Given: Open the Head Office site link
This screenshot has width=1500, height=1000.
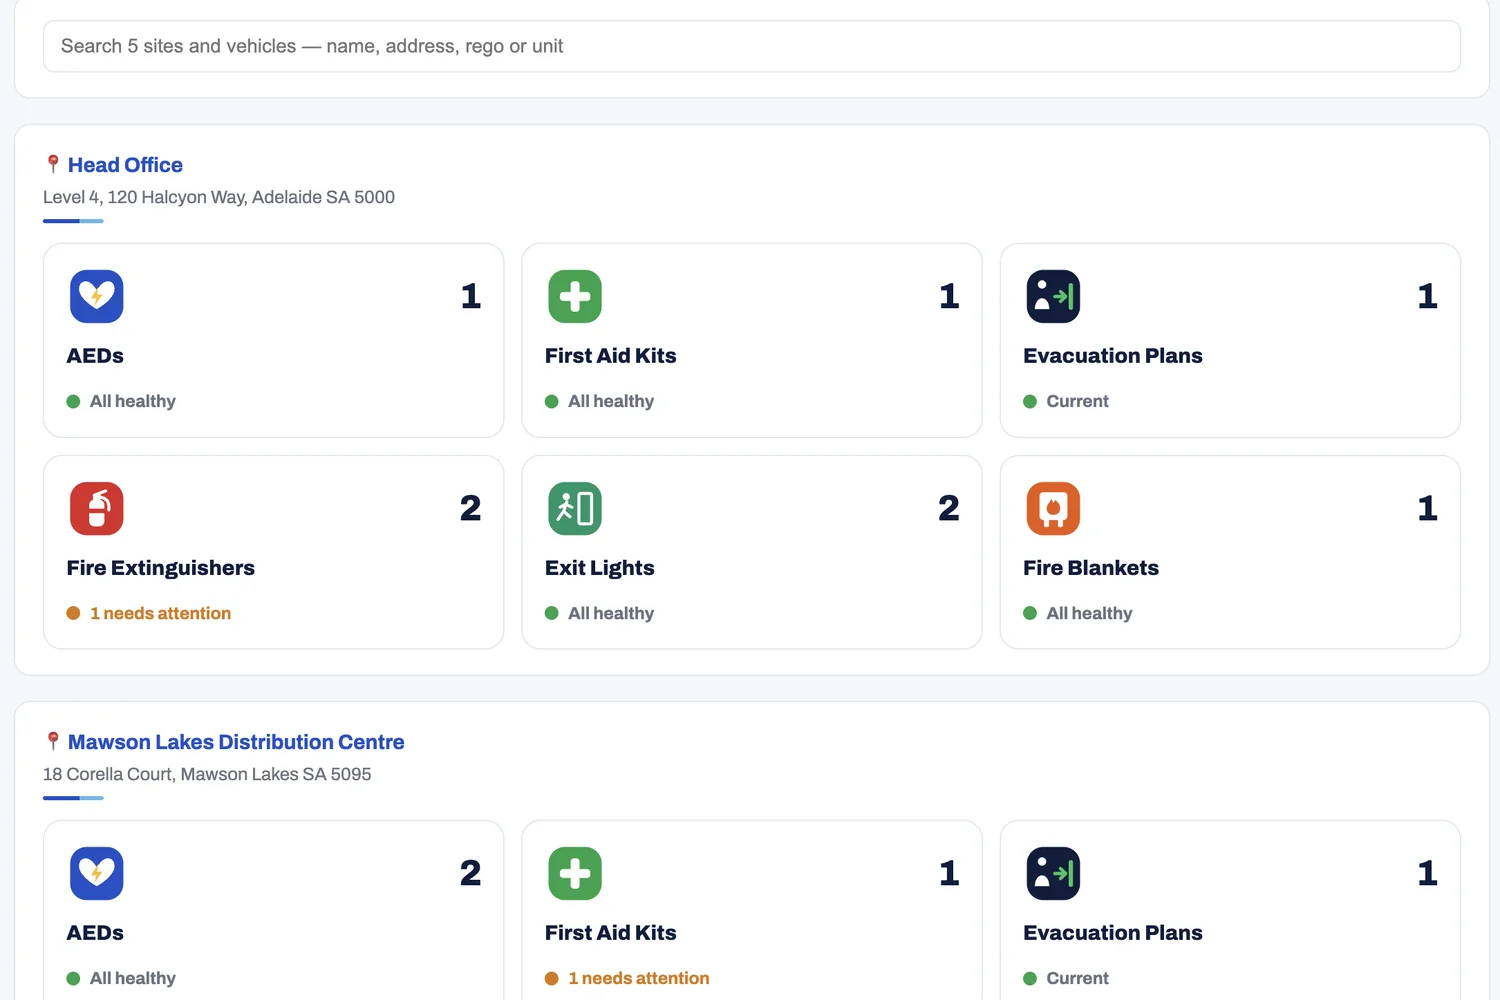Looking at the screenshot, I should 125,165.
